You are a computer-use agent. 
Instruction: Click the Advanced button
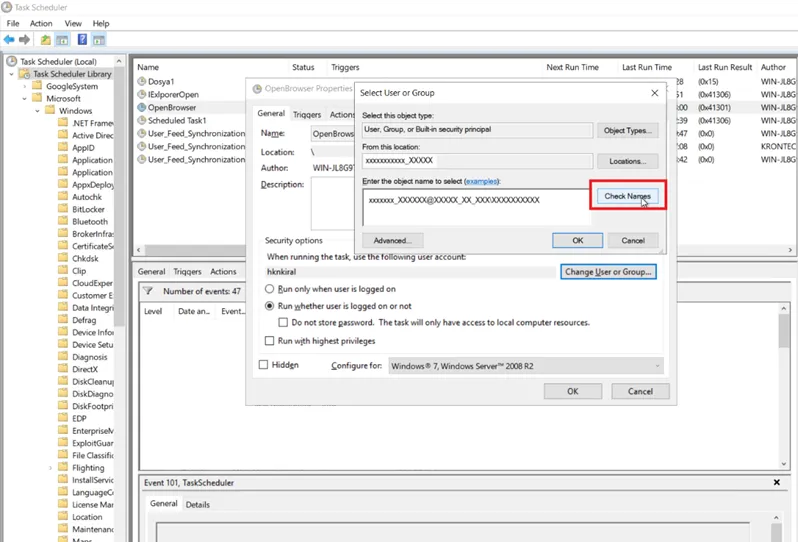pos(392,240)
